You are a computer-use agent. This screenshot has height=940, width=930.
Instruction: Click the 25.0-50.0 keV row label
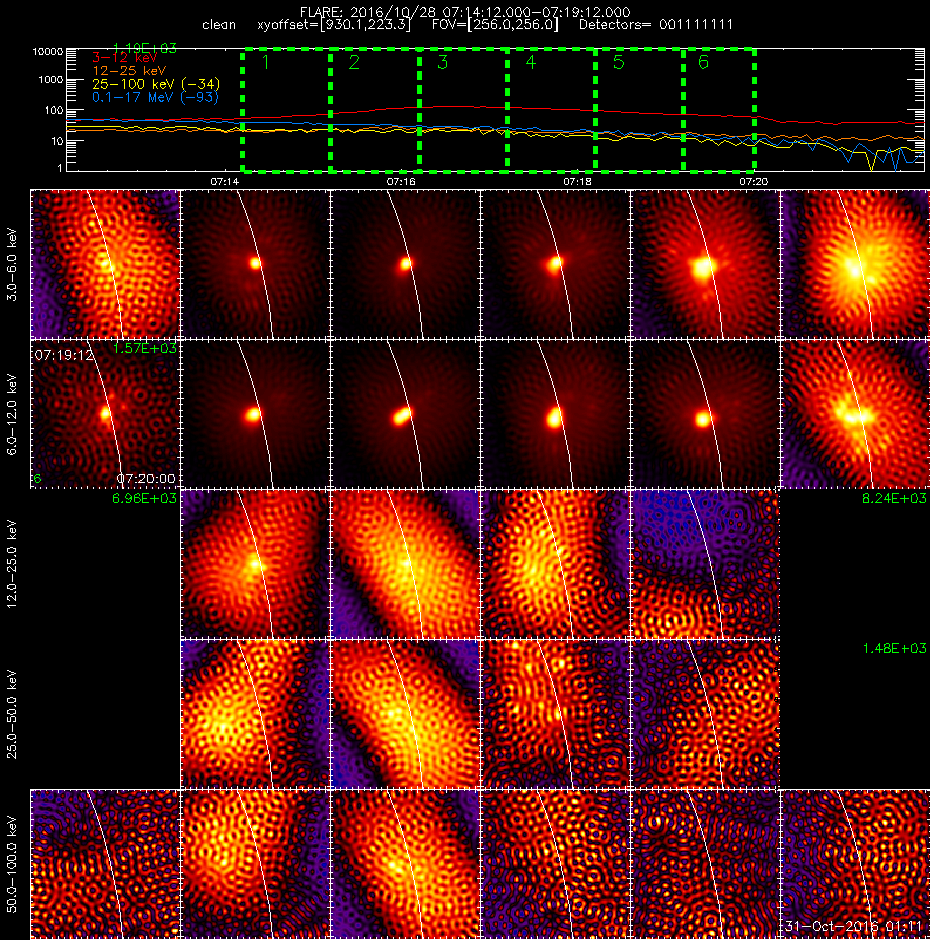coord(12,714)
